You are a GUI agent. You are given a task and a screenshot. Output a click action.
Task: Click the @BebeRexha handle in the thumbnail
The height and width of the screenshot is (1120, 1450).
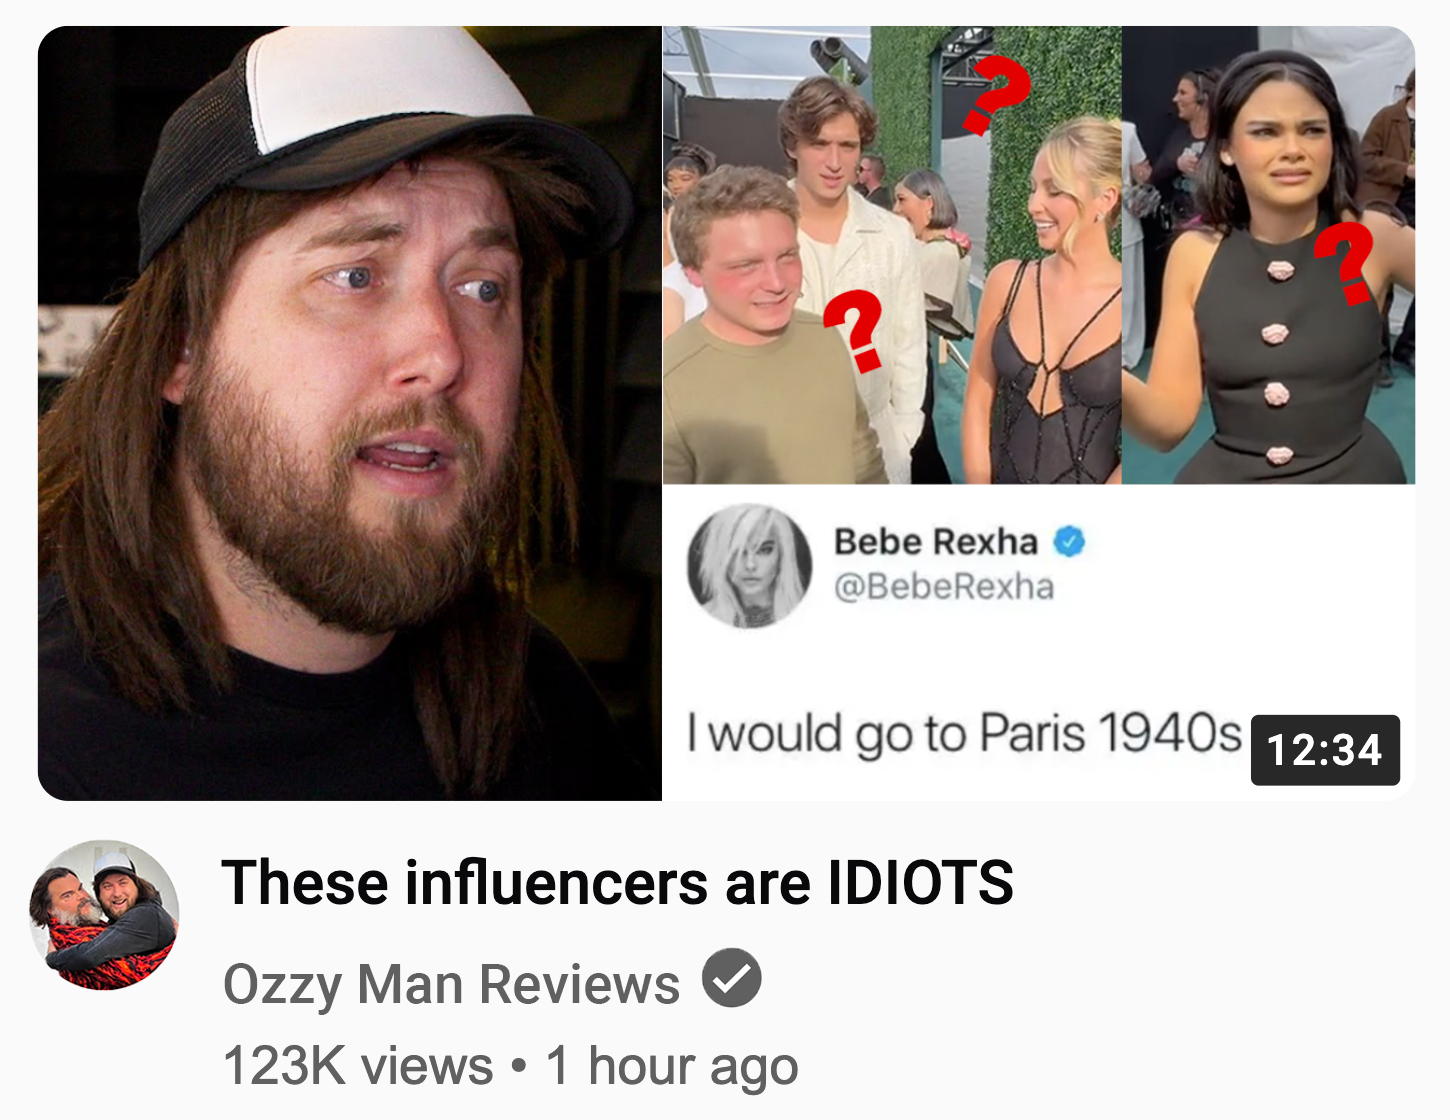point(944,586)
